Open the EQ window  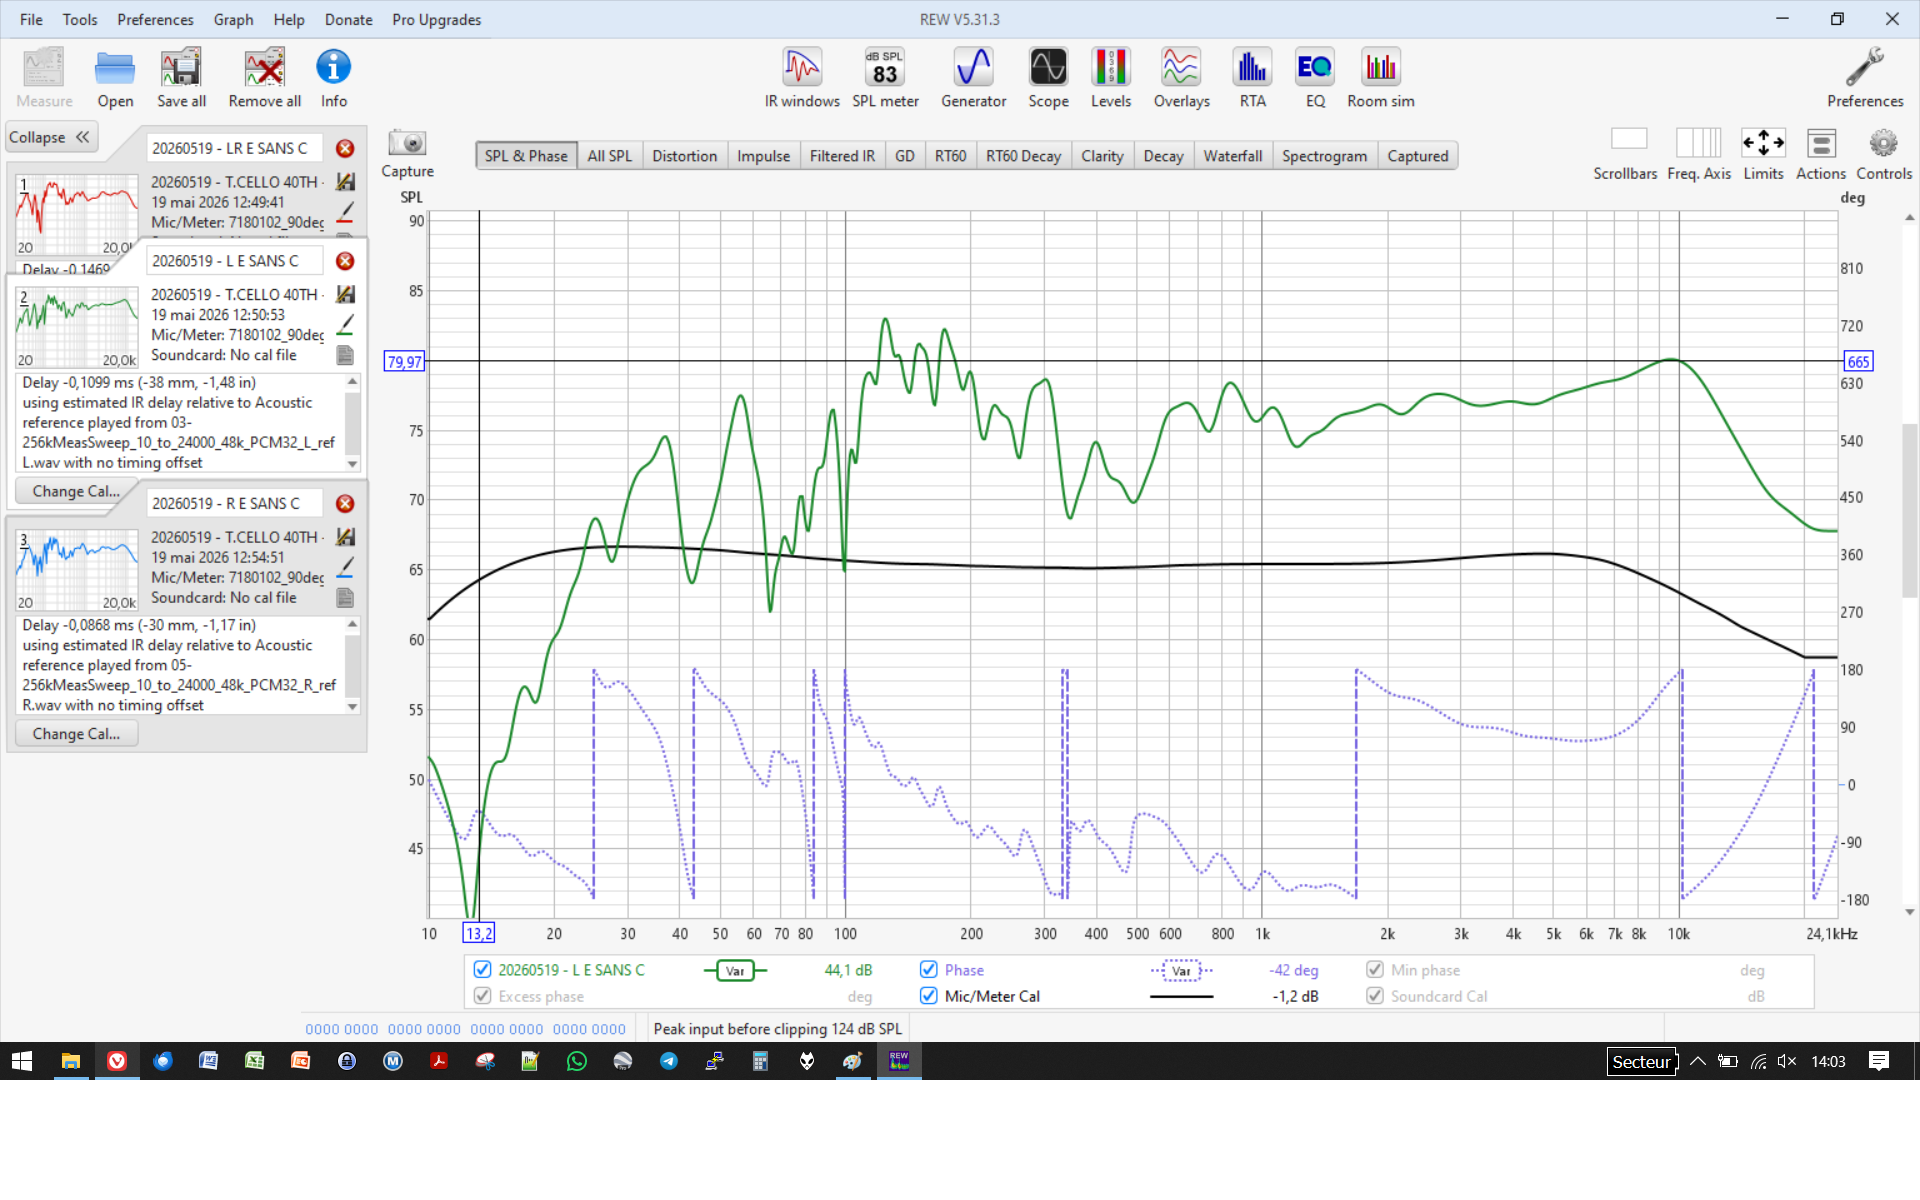point(1315,77)
